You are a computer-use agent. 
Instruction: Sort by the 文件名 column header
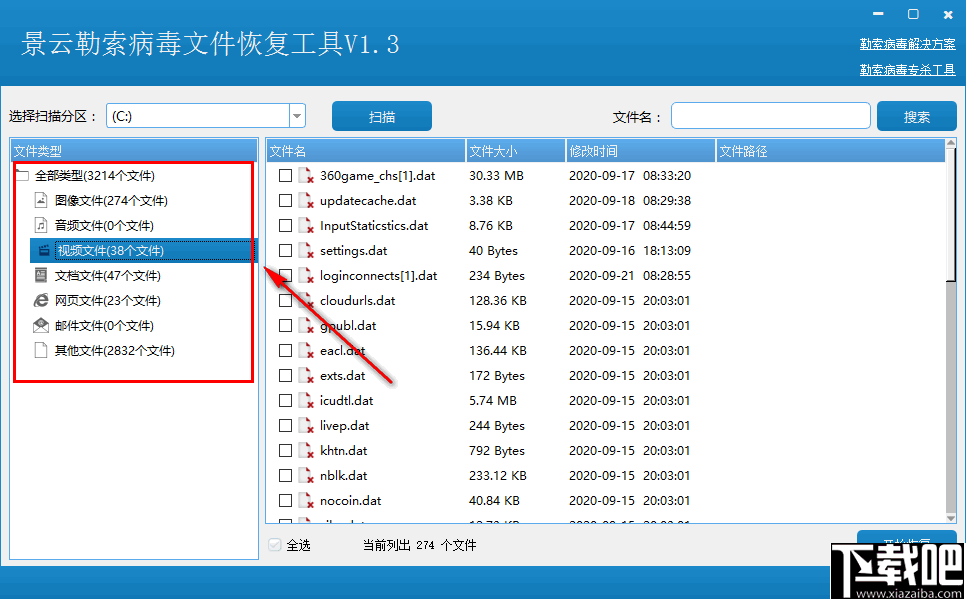[x=366, y=151]
